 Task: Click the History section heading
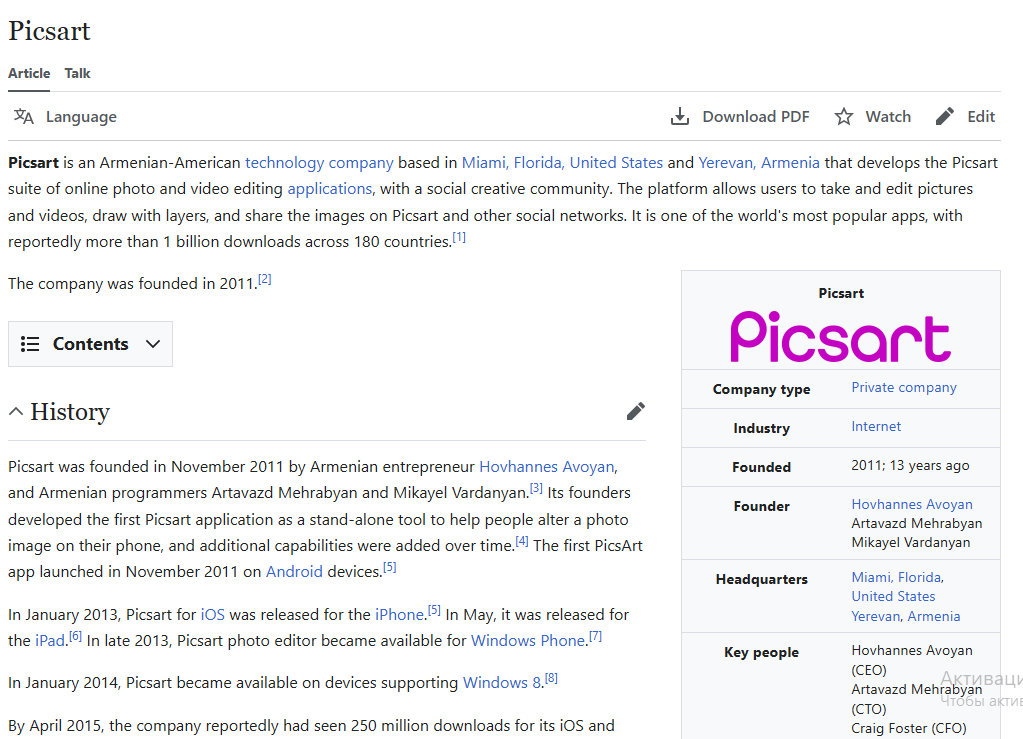[x=70, y=412]
